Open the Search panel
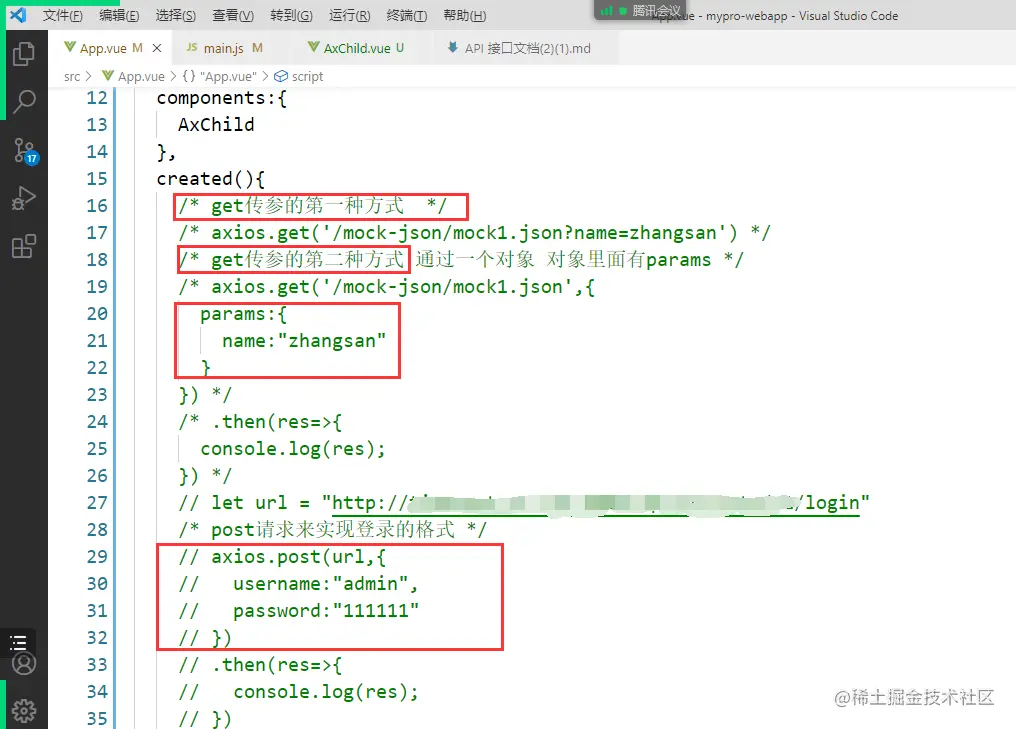1016x729 pixels. (x=24, y=102)
